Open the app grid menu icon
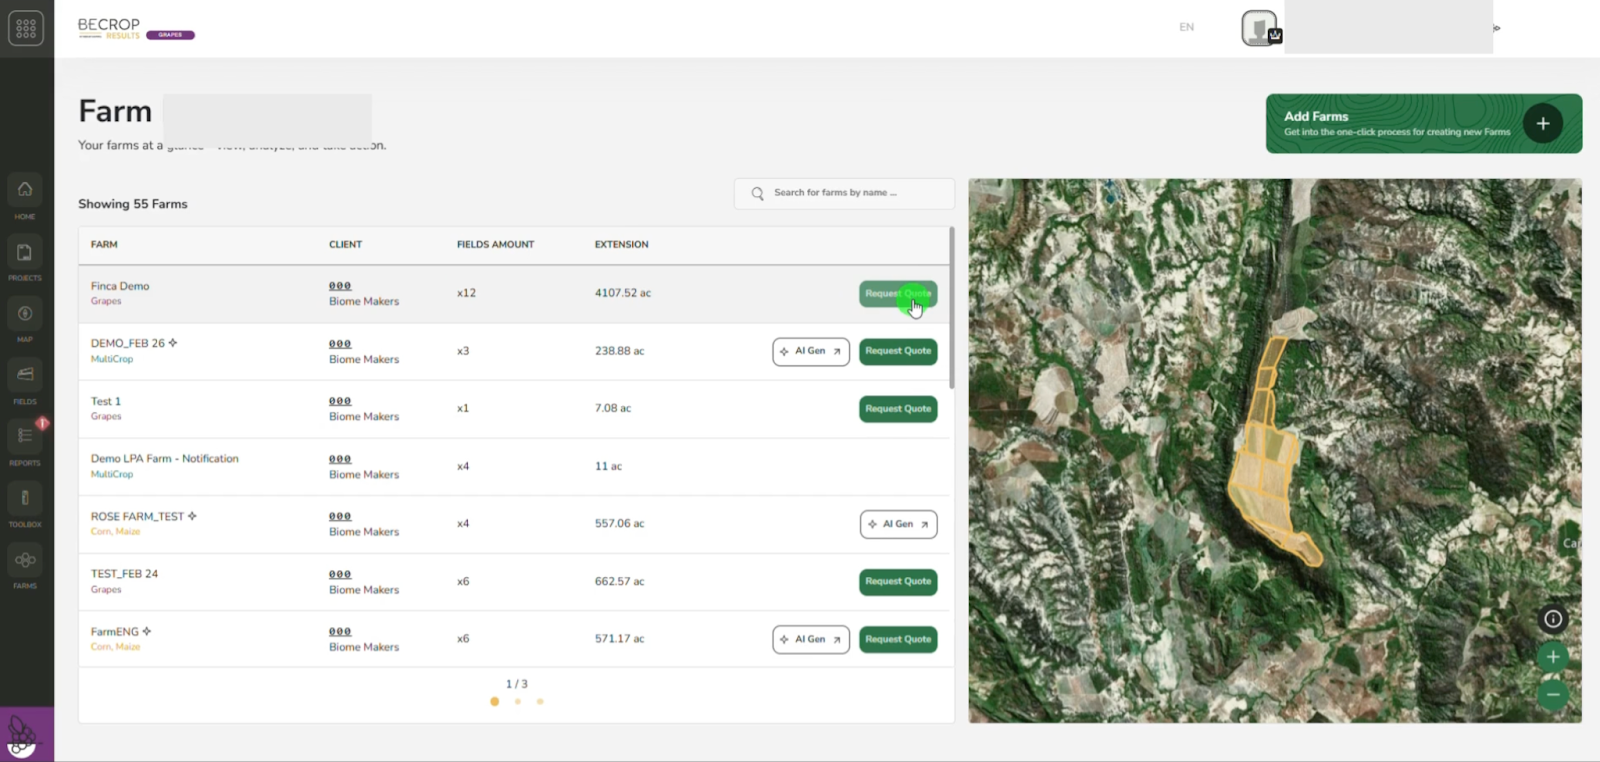This screenshot has height=762, width=1600. 26,28
